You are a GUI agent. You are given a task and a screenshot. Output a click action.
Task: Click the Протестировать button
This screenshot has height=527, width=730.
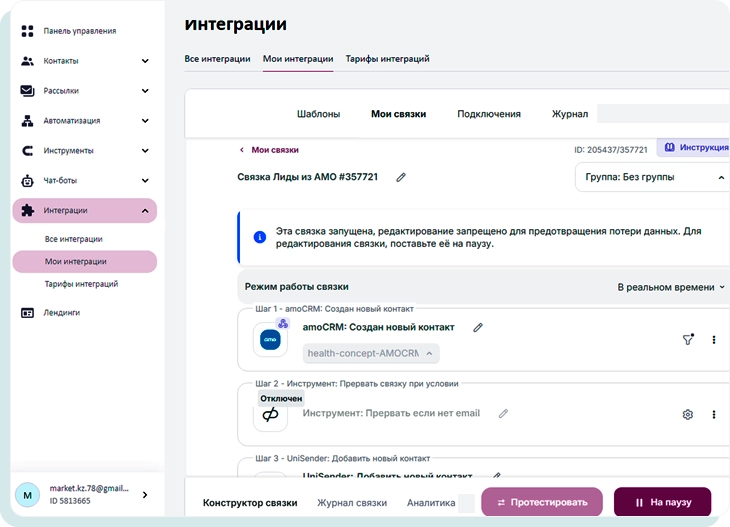tap(542, 502)
